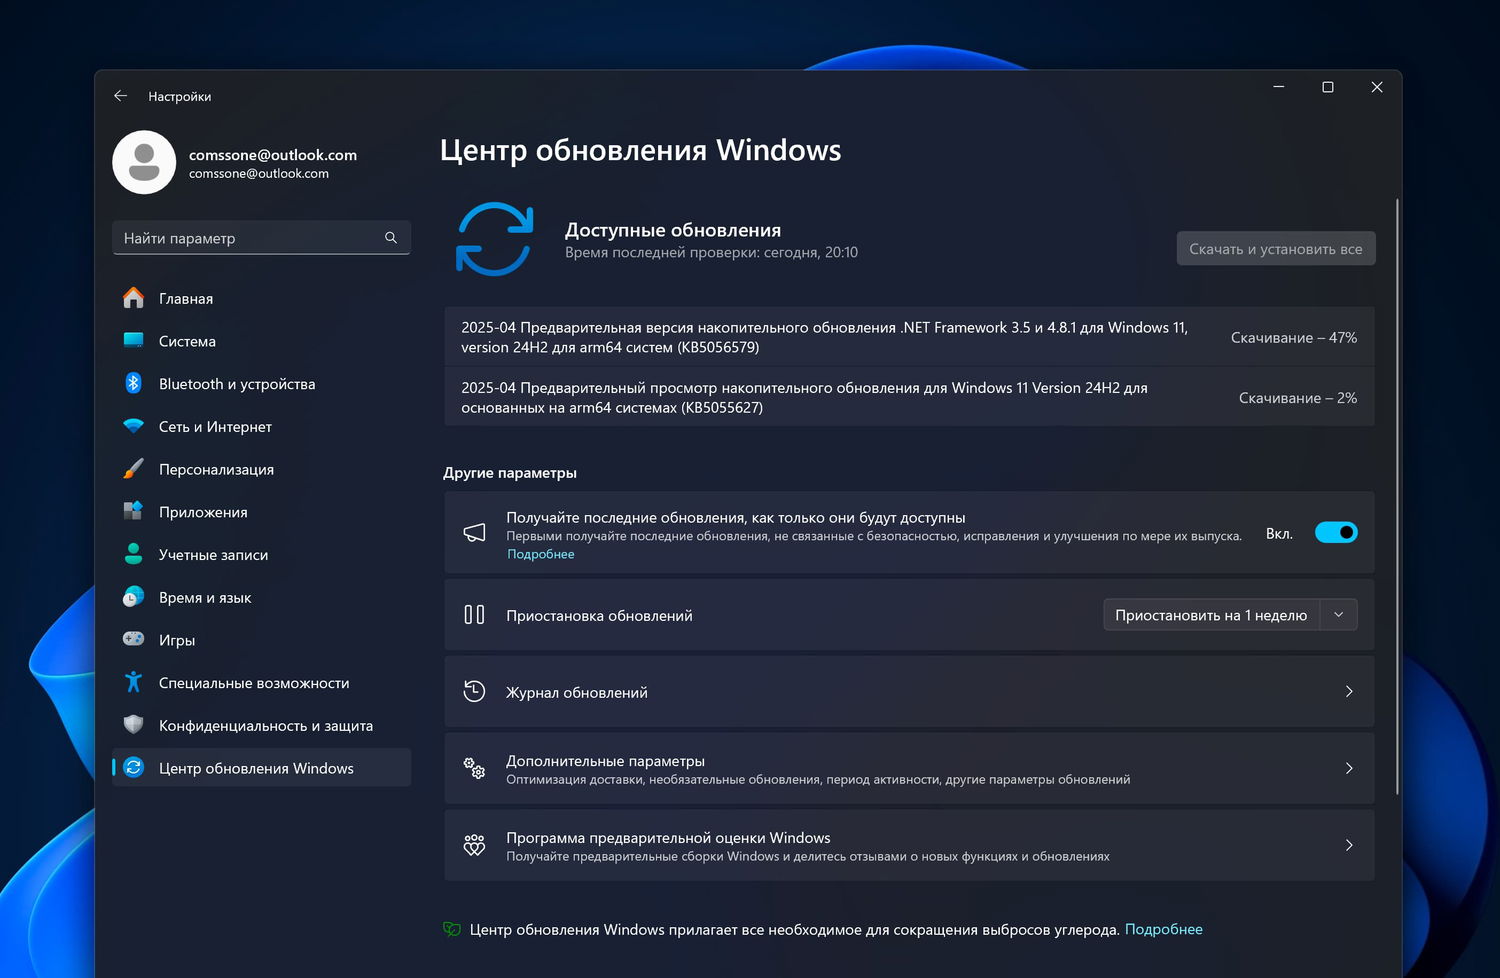
Task: Close the Настройки window
Action: coord(1377,87)
